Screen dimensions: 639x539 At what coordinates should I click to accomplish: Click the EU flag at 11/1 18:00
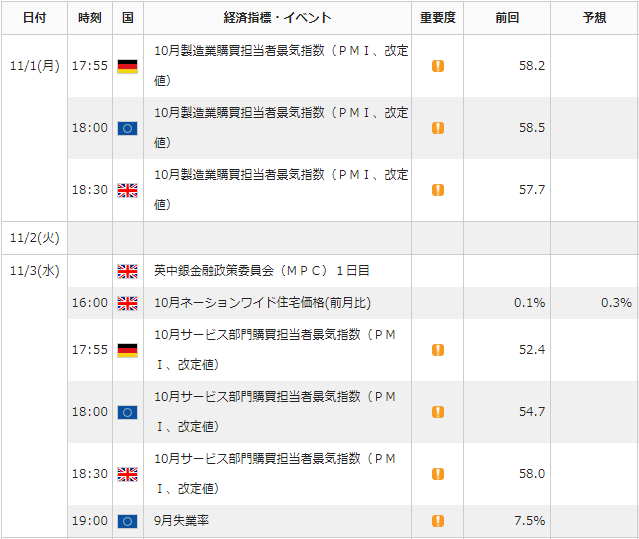tap(128, 128)
